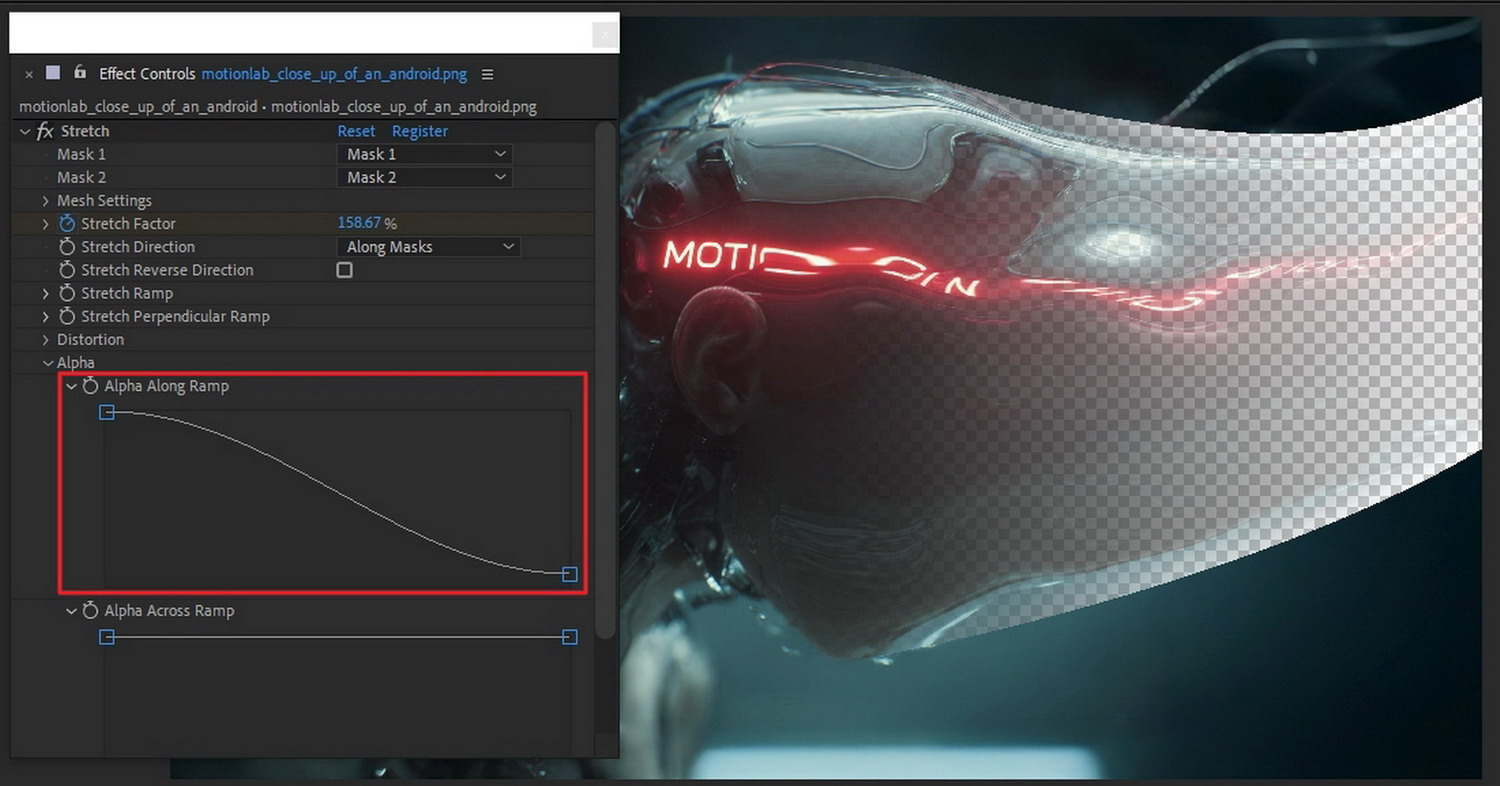Select the start point of Alpha Along Ramp curve
The height and width of the screenshot is (786, 1500).
(107, 412)
